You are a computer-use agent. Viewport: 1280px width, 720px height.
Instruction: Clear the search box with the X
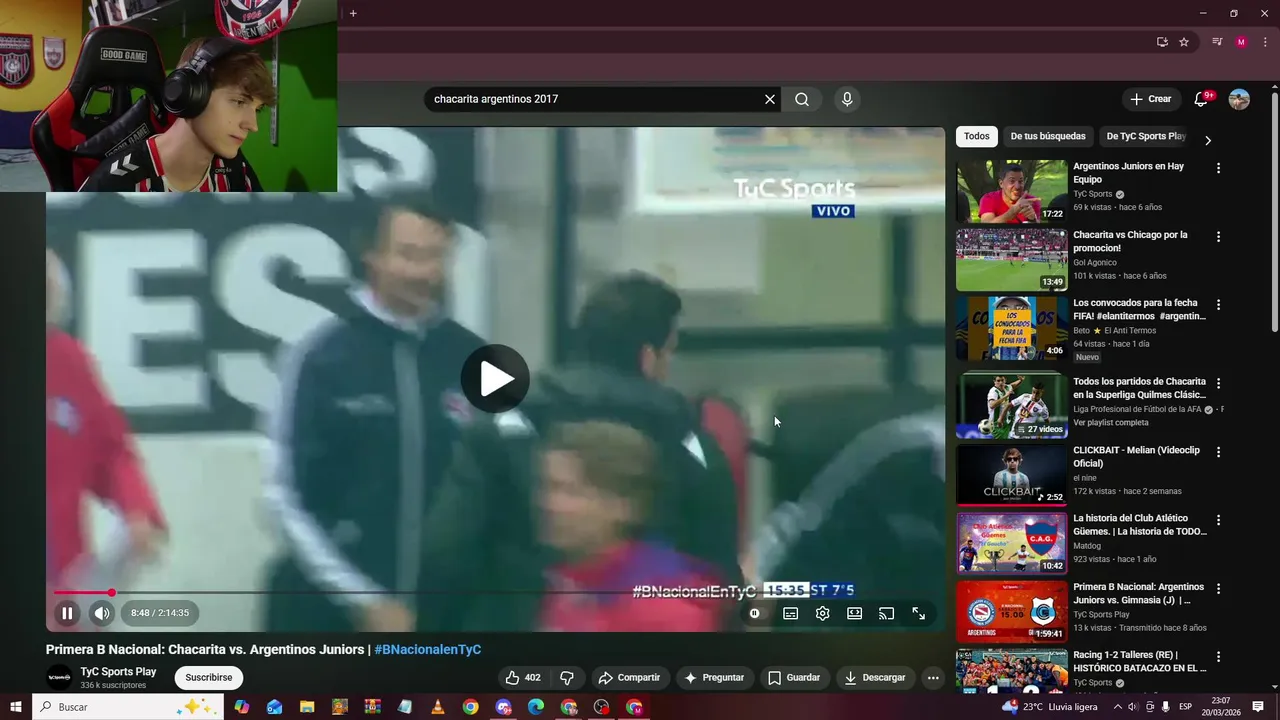[x=770, y=99]
